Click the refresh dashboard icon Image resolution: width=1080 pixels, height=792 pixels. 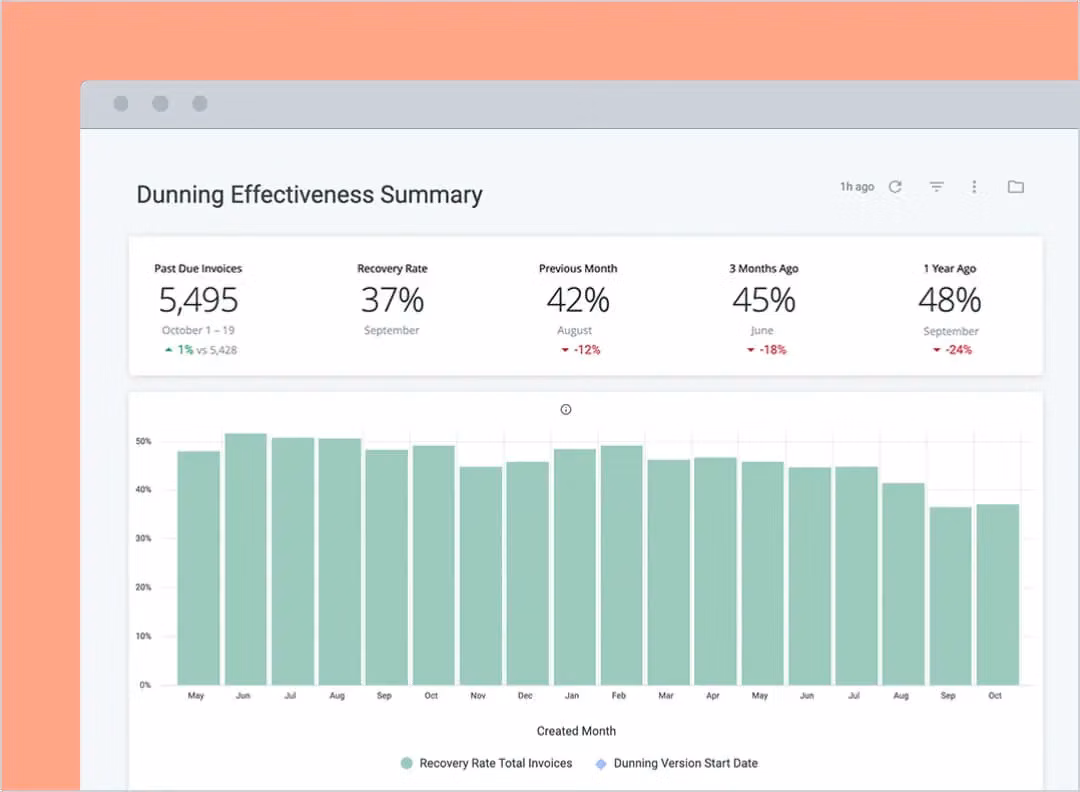click(895, 187)
